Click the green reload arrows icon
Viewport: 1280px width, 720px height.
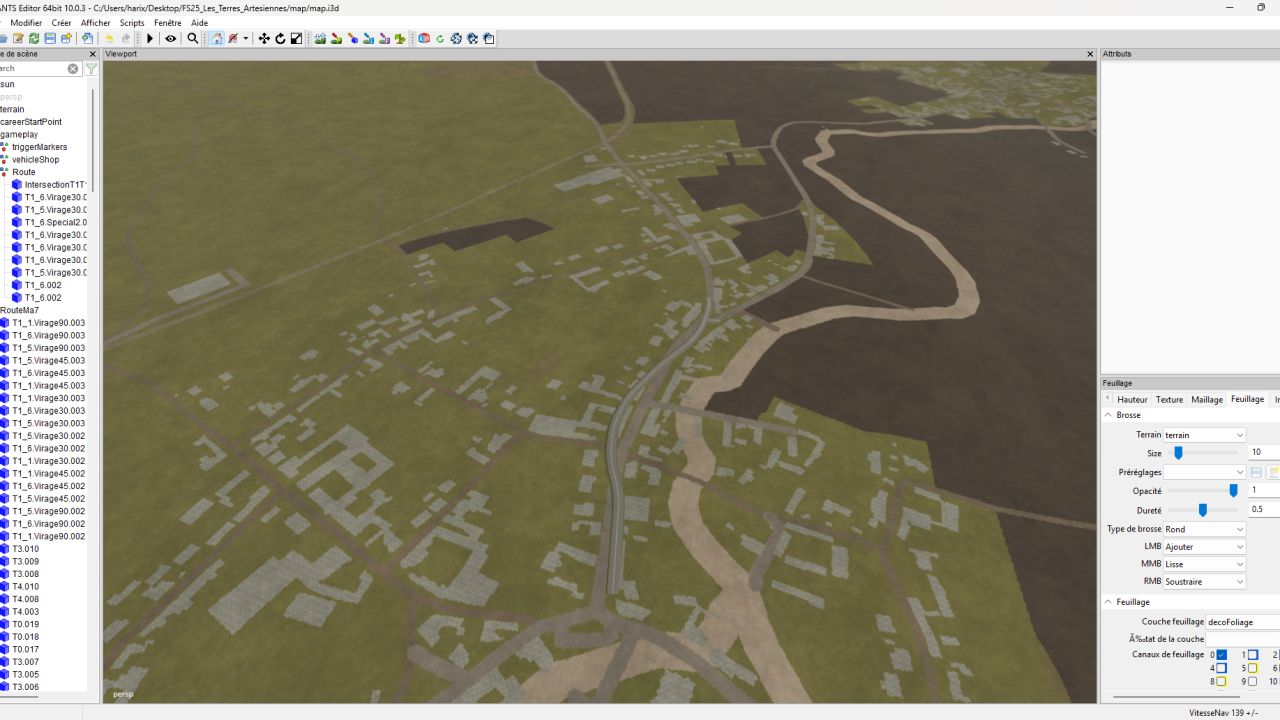click(34, 39)
